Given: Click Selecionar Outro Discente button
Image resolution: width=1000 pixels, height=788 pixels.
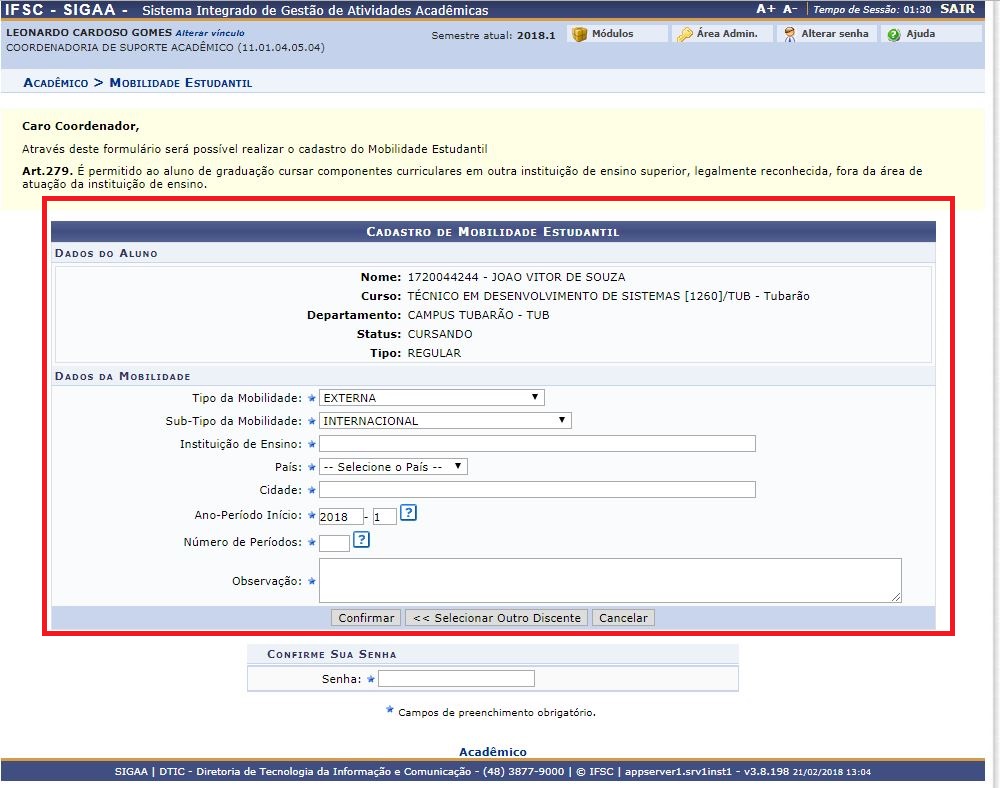Looking at the screenshot, I should pyautogui.click(x=496, y=618).
